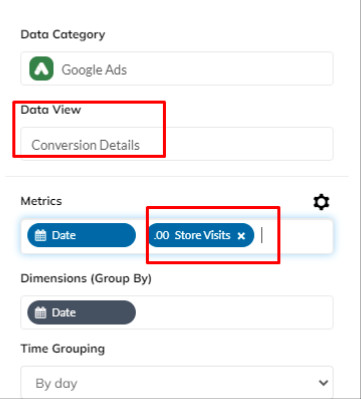Image resolution: width=361 pixels, height=399 pixels.
Task: Click the Time Grouping chevron arrow
Action: pos(323,383)
